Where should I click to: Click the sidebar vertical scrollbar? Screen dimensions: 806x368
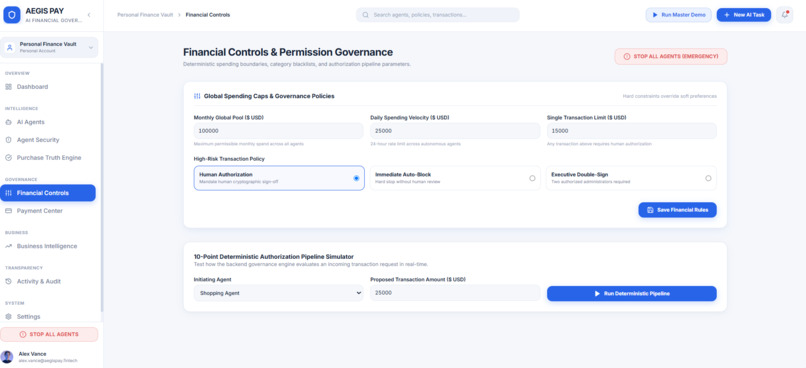101,188
